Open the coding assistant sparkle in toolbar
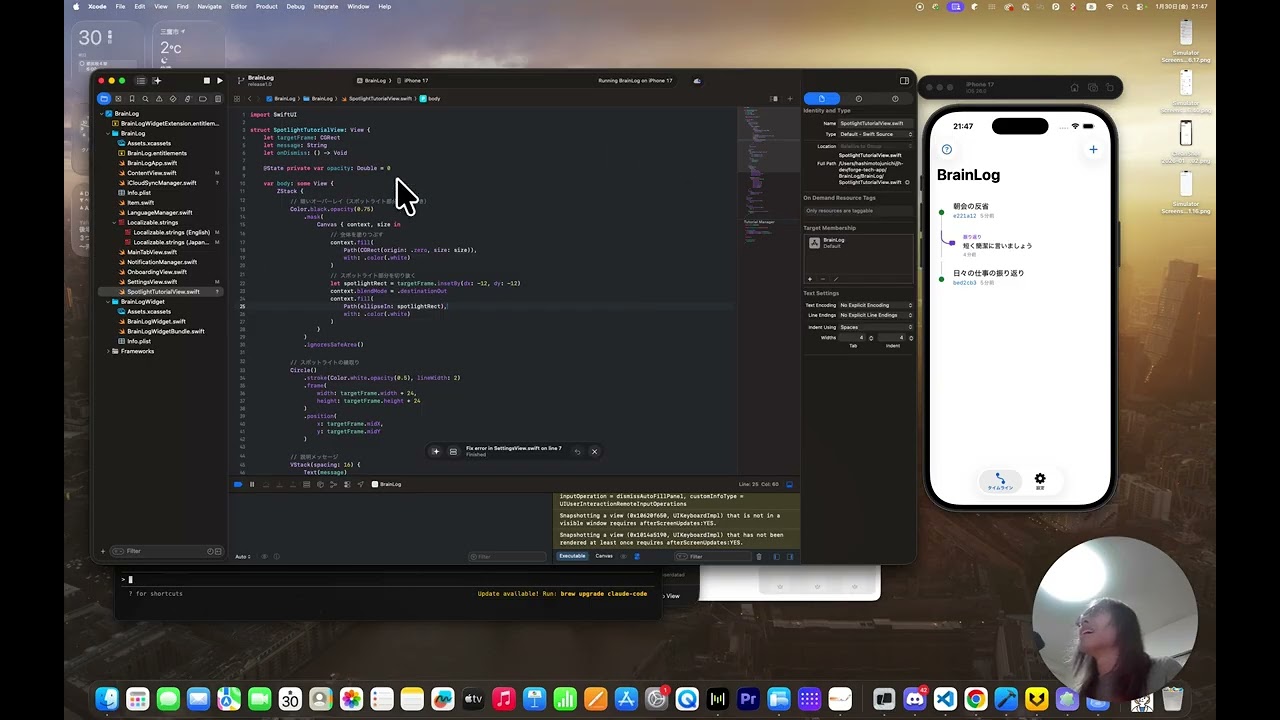The width and height of the screenshot is (1280, 720). 157,81
